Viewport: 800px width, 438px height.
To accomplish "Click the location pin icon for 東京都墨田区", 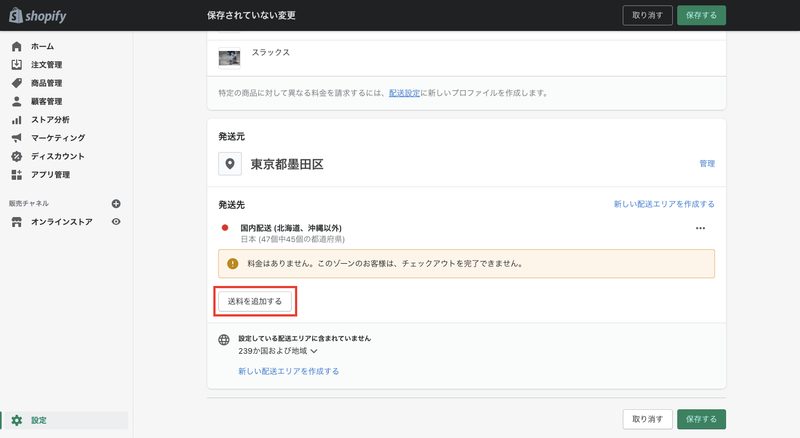I will tap(230, 164).
